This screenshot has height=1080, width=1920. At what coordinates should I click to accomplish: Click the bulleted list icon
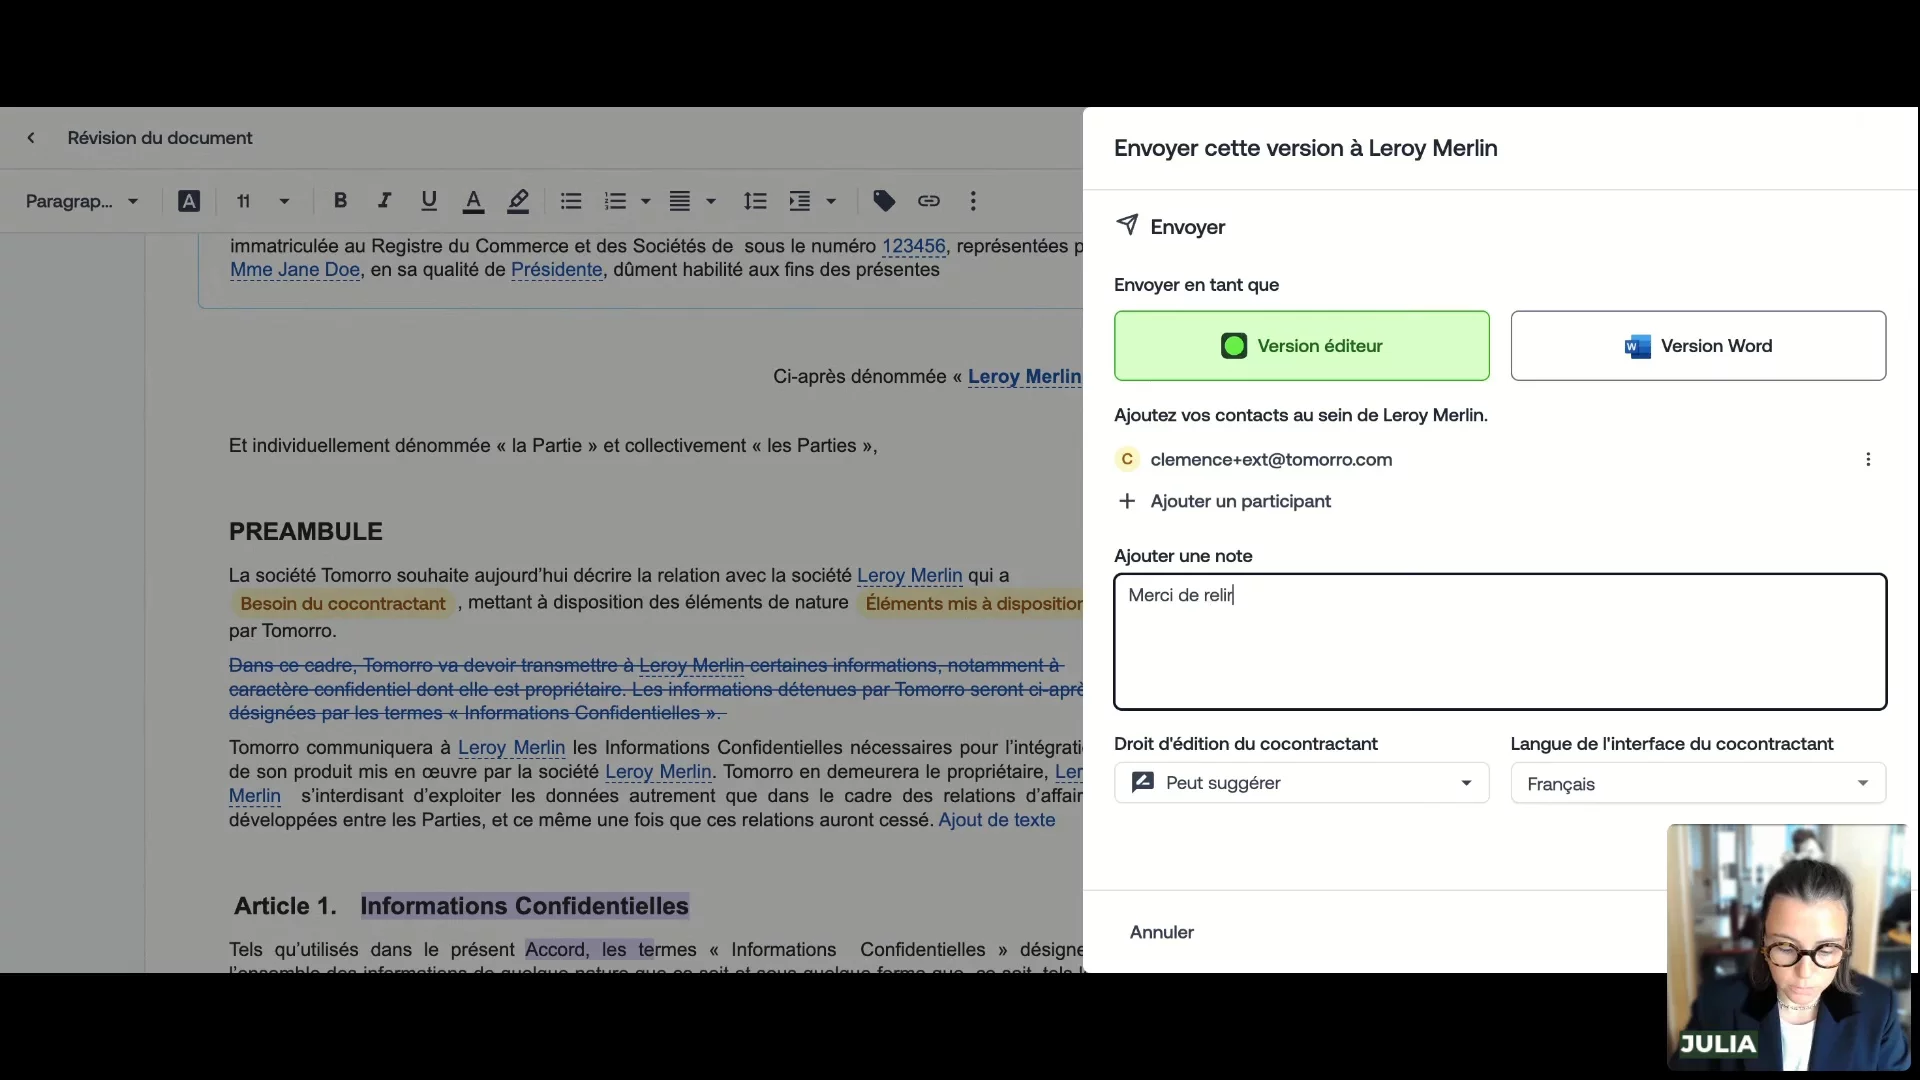[x=571, y=201]
